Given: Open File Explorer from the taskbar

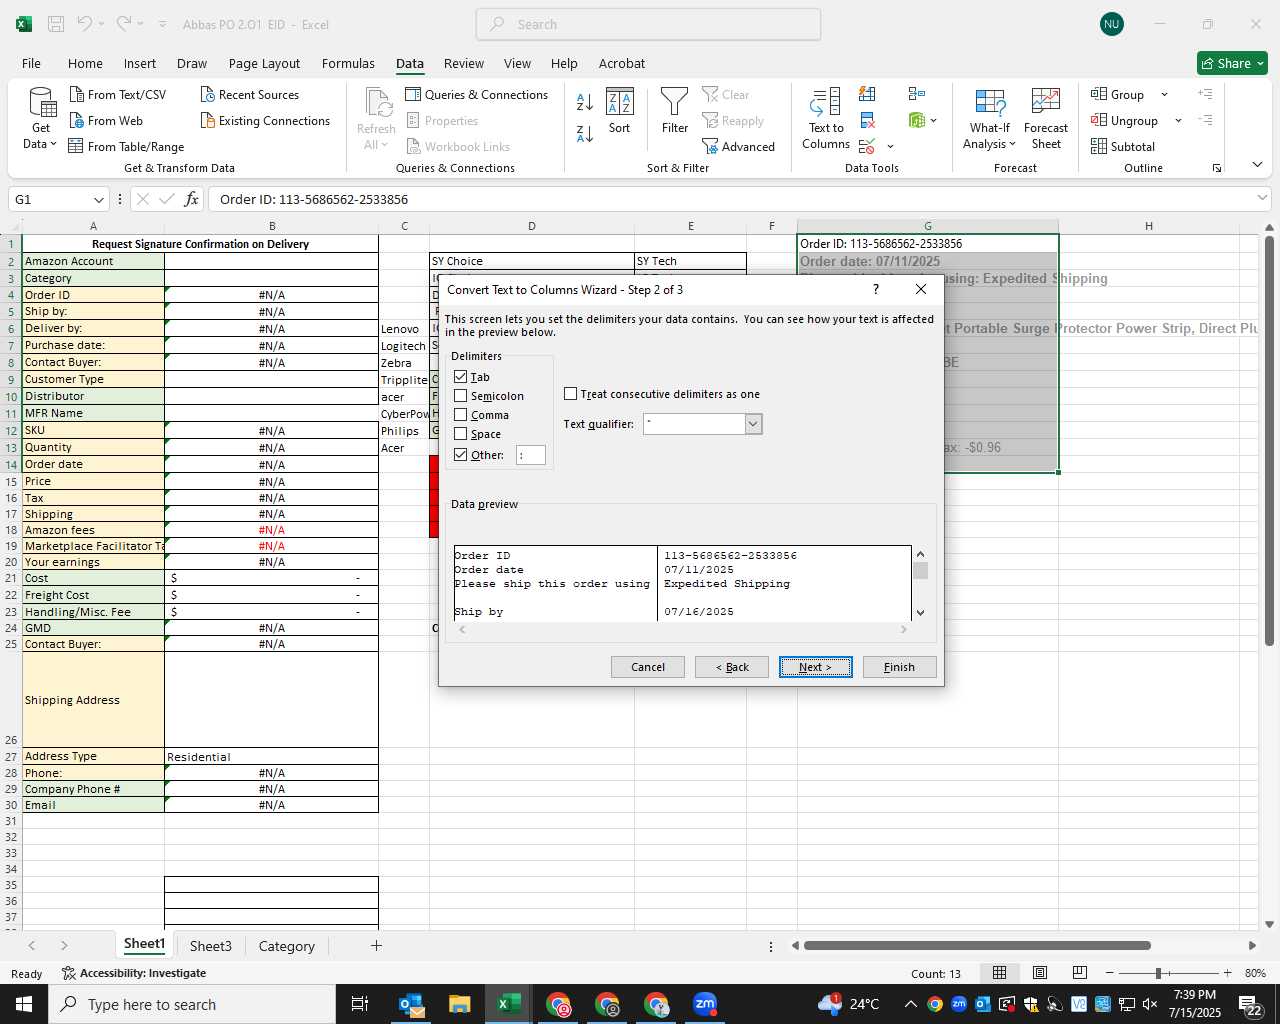Looking at the screenshot, I should click(459, 1004).
